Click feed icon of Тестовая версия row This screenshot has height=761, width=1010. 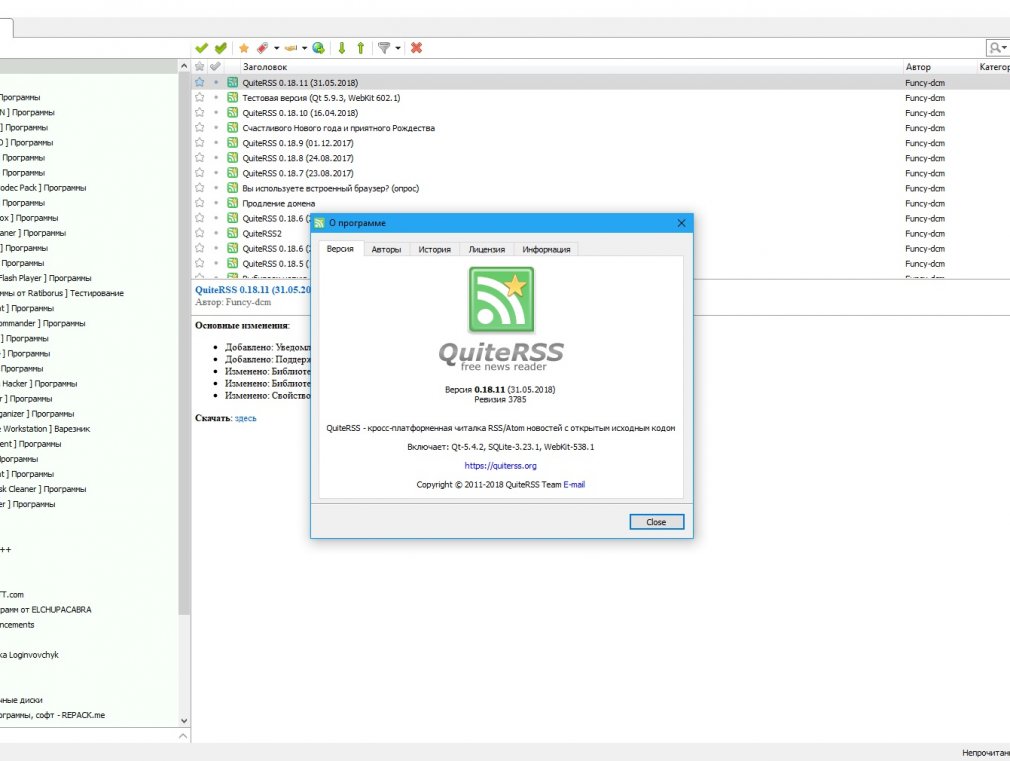click(x=233, y=97)
